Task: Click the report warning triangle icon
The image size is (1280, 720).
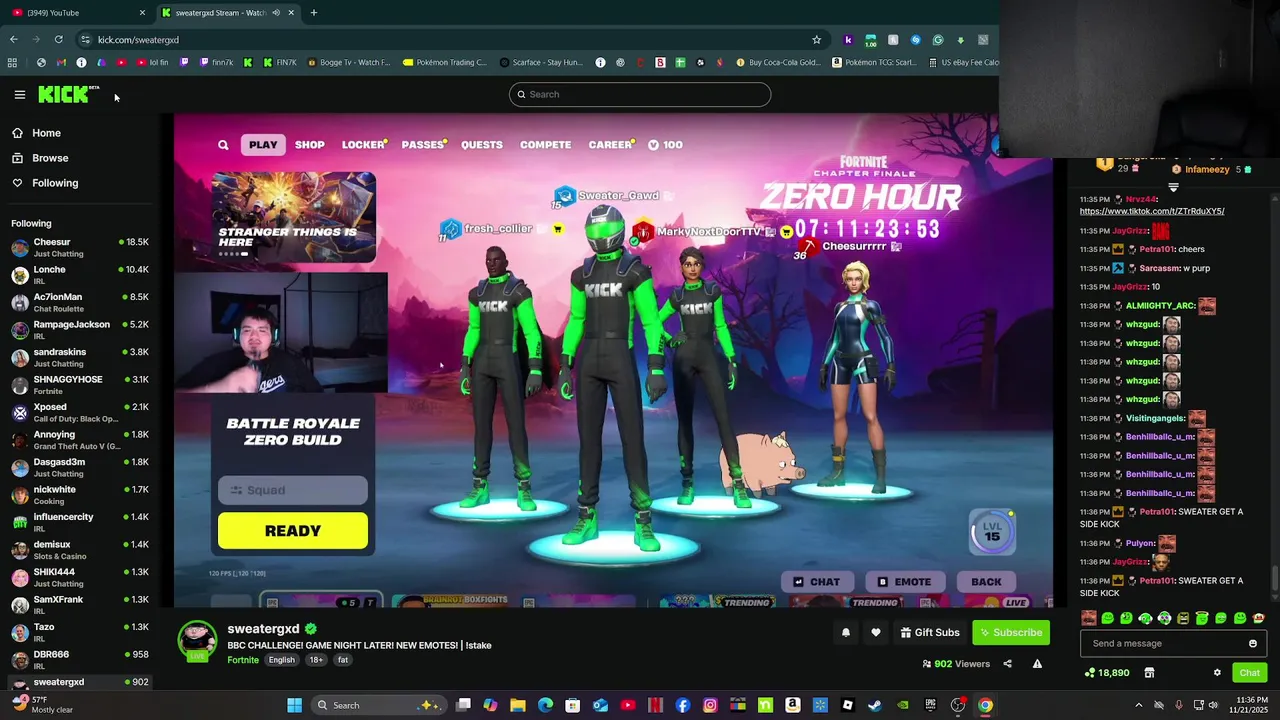Action: coord(1037,664)
